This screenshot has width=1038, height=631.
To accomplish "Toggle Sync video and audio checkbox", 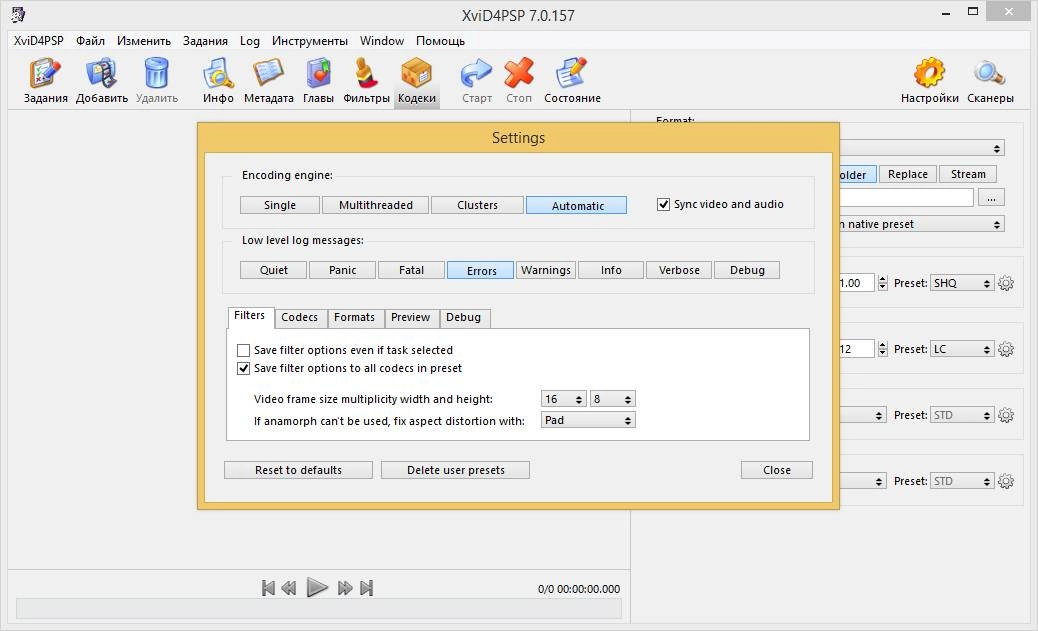I will pos(663,205).
